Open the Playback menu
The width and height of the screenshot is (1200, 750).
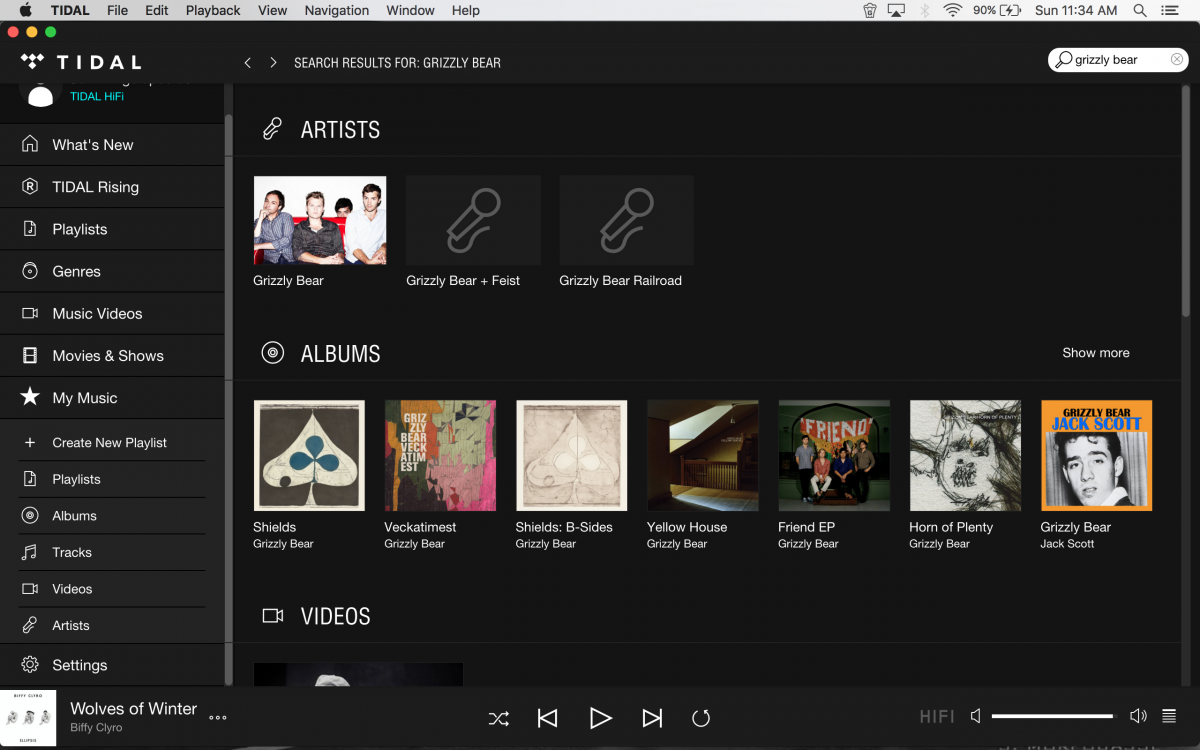point(213,10)
